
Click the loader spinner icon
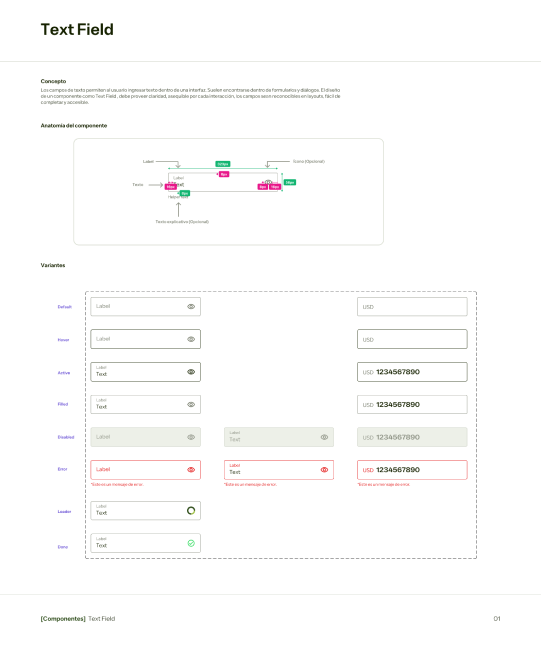pyautogui.click(x=191, y=510)
